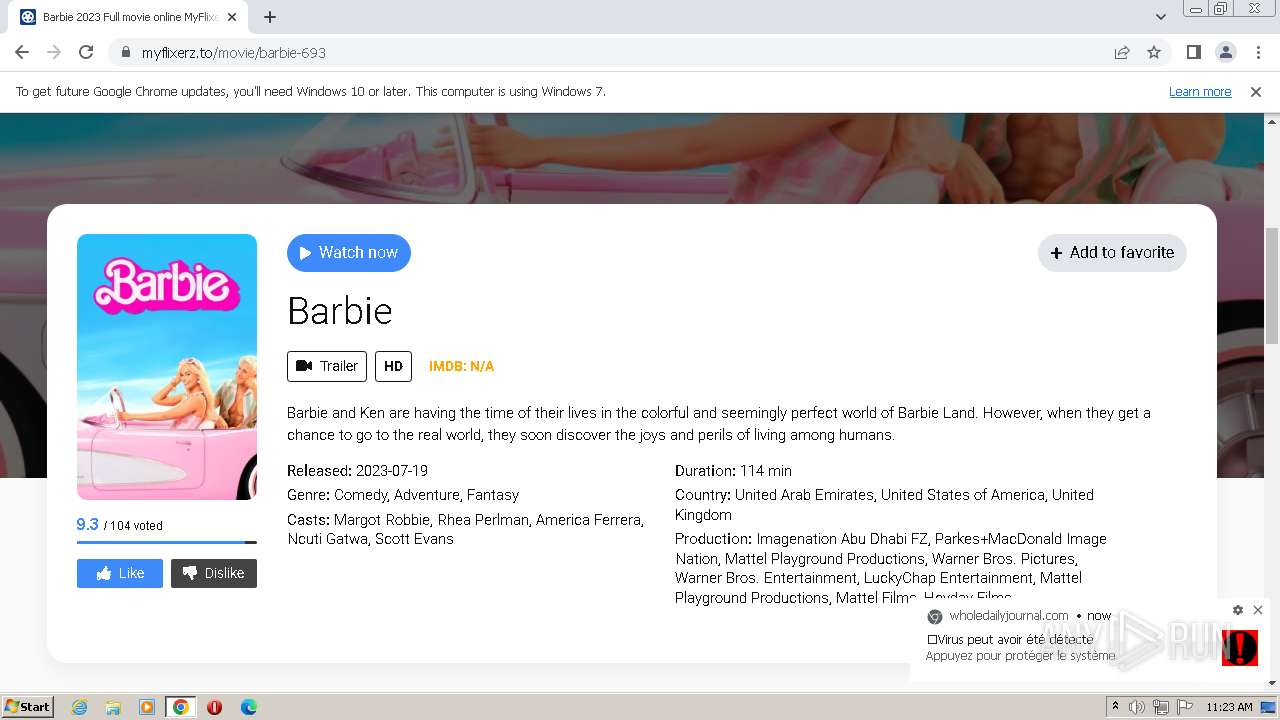Open the volume control tray icon

pyautogui.click(x=1137, y=707)
